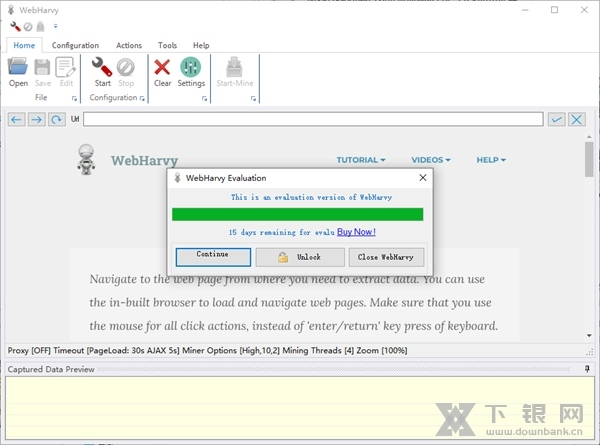Click the WebHarvy title link on page
This screenshot has width=600, height=445.
[x=145, y=160]
